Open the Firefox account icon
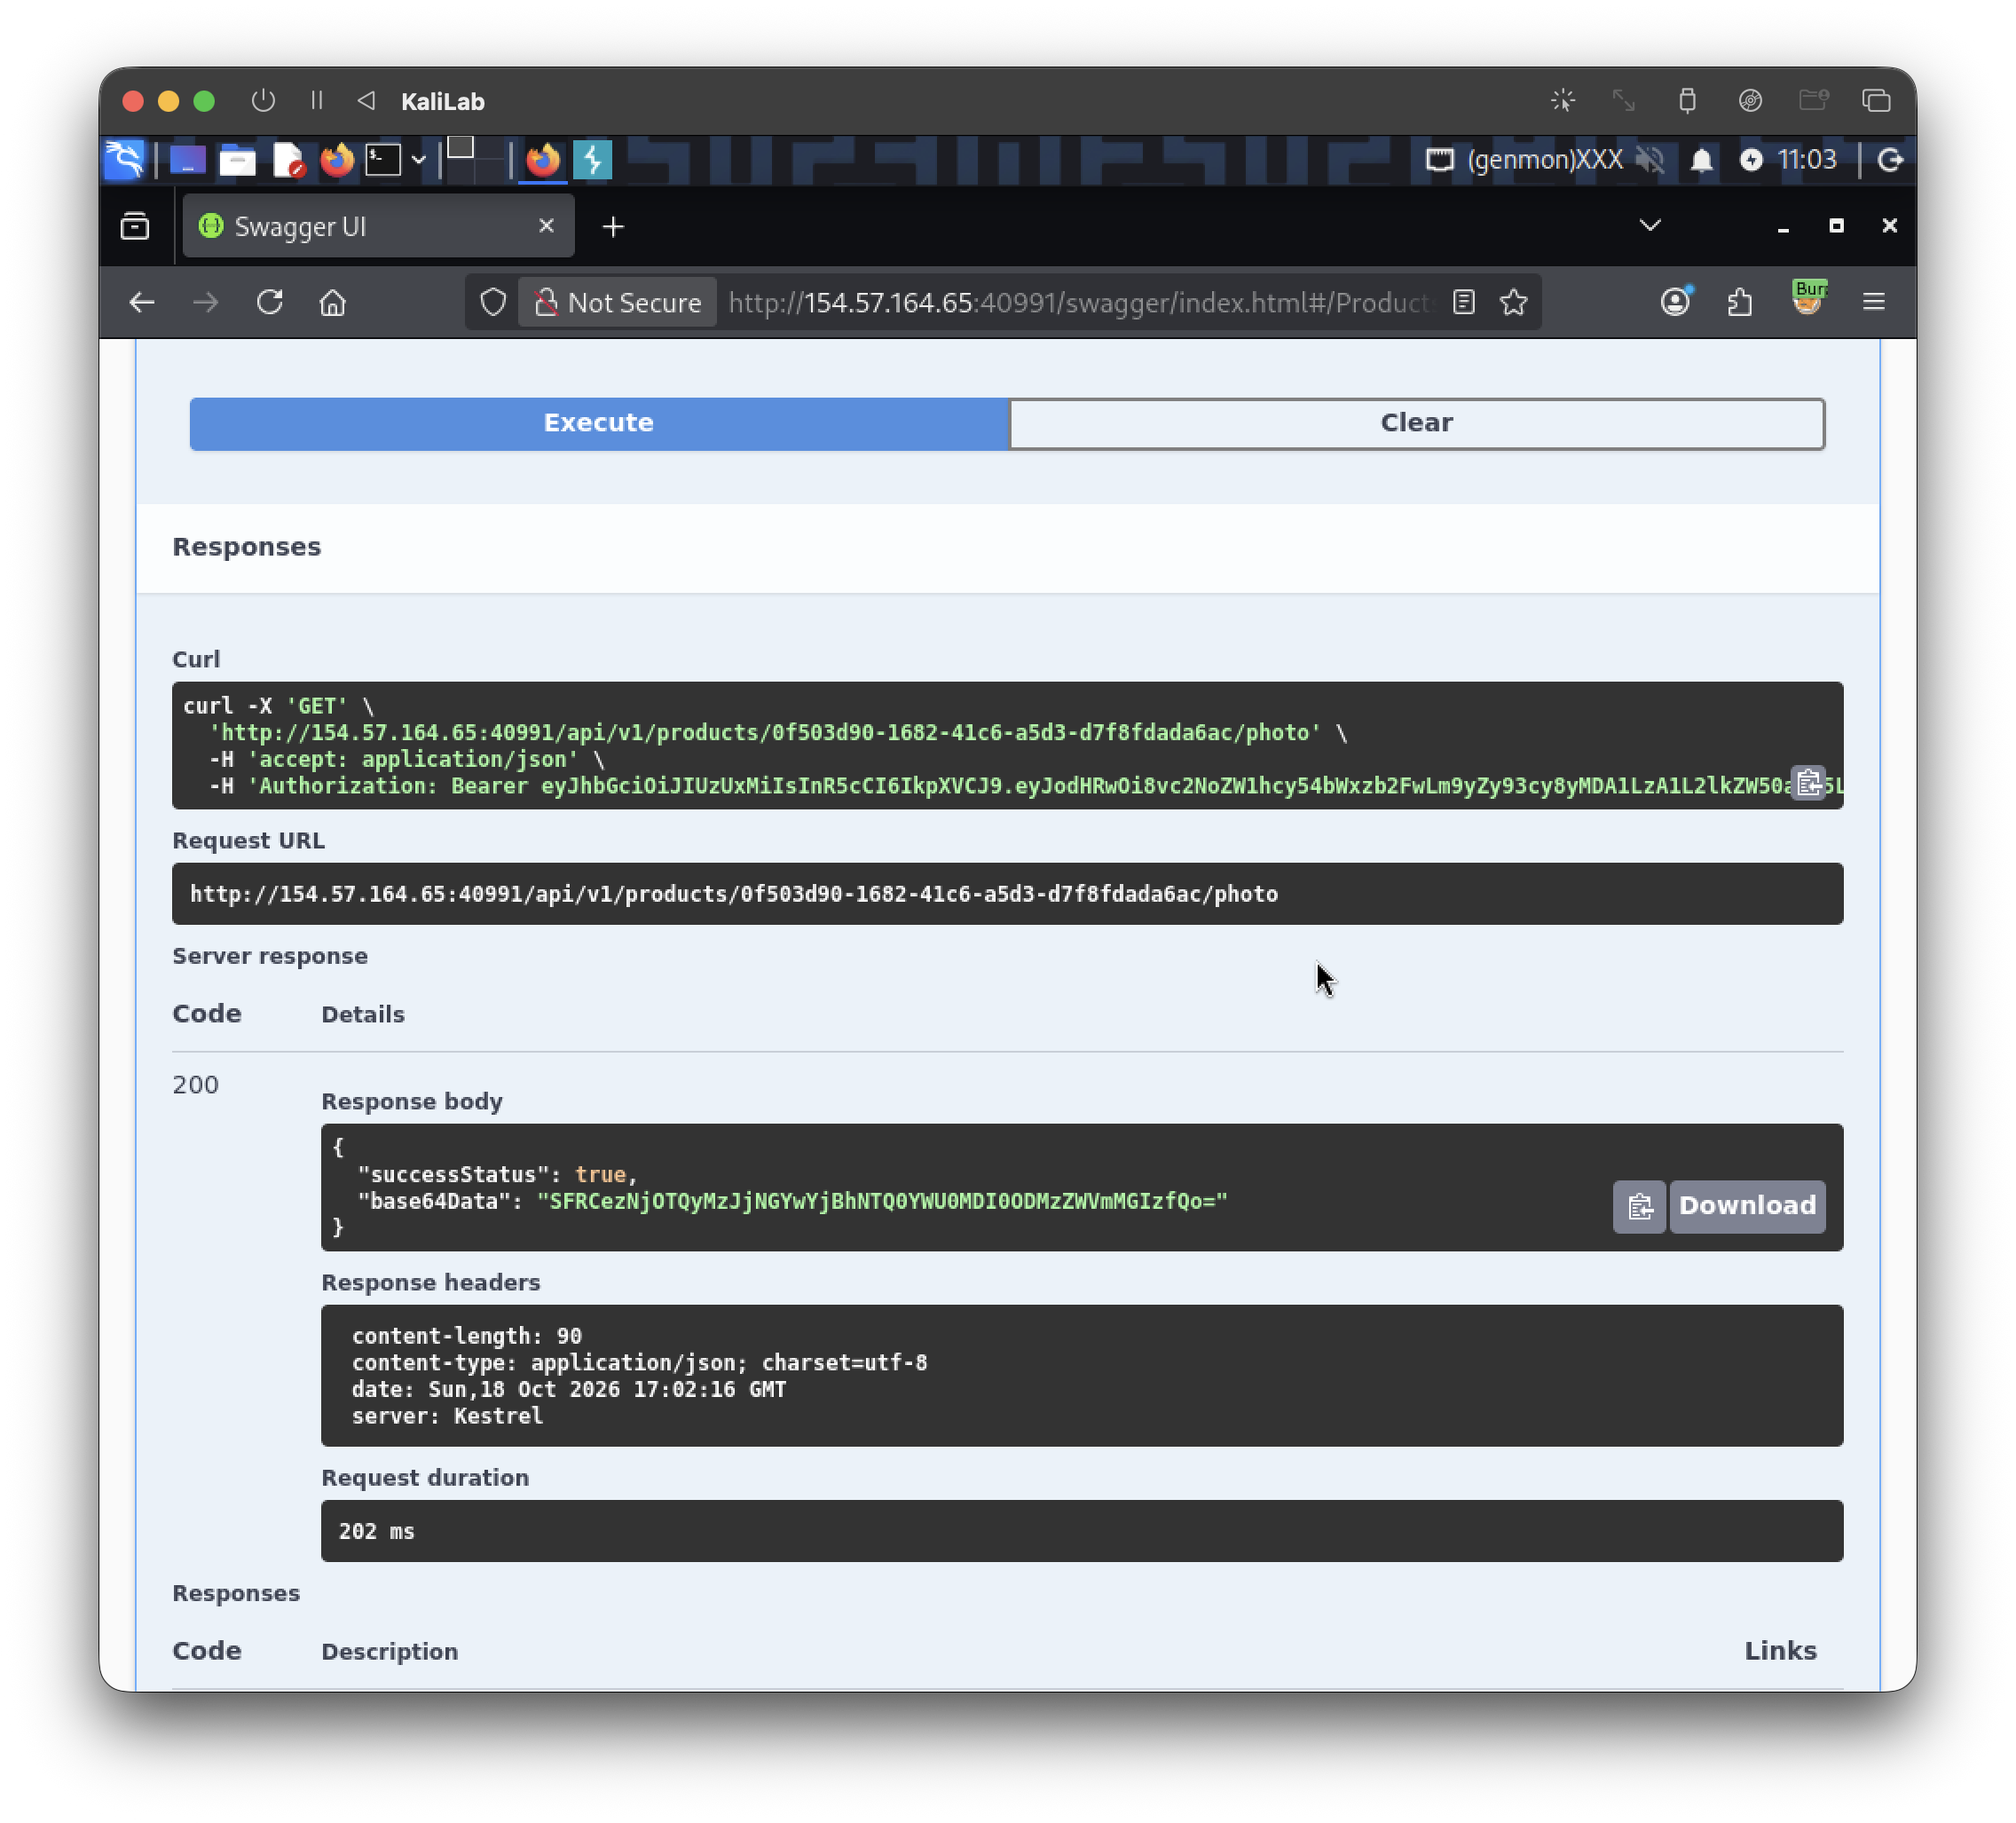This screenshot has height=1823, width=2016. (x=1676, y=301)
